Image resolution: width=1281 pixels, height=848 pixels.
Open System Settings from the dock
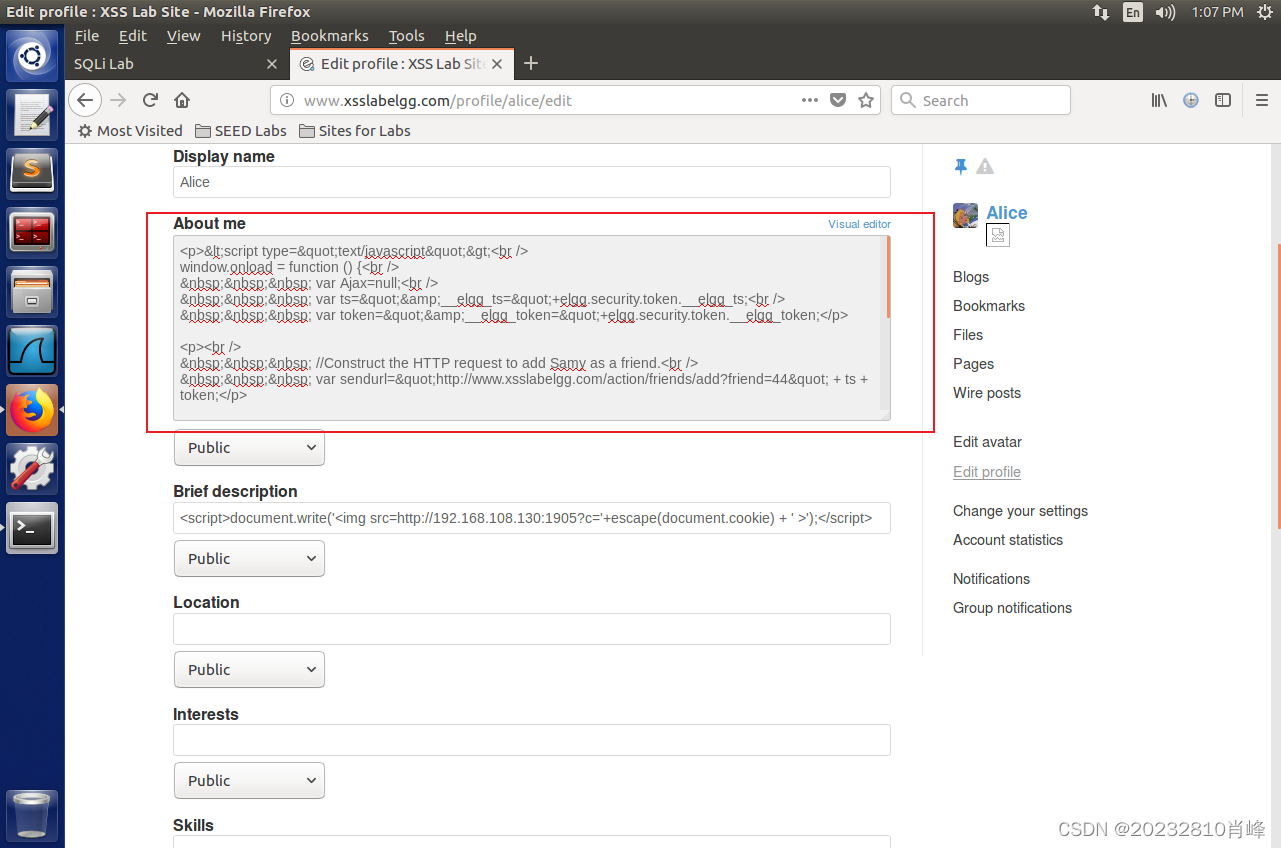click(x=32, y=469)
